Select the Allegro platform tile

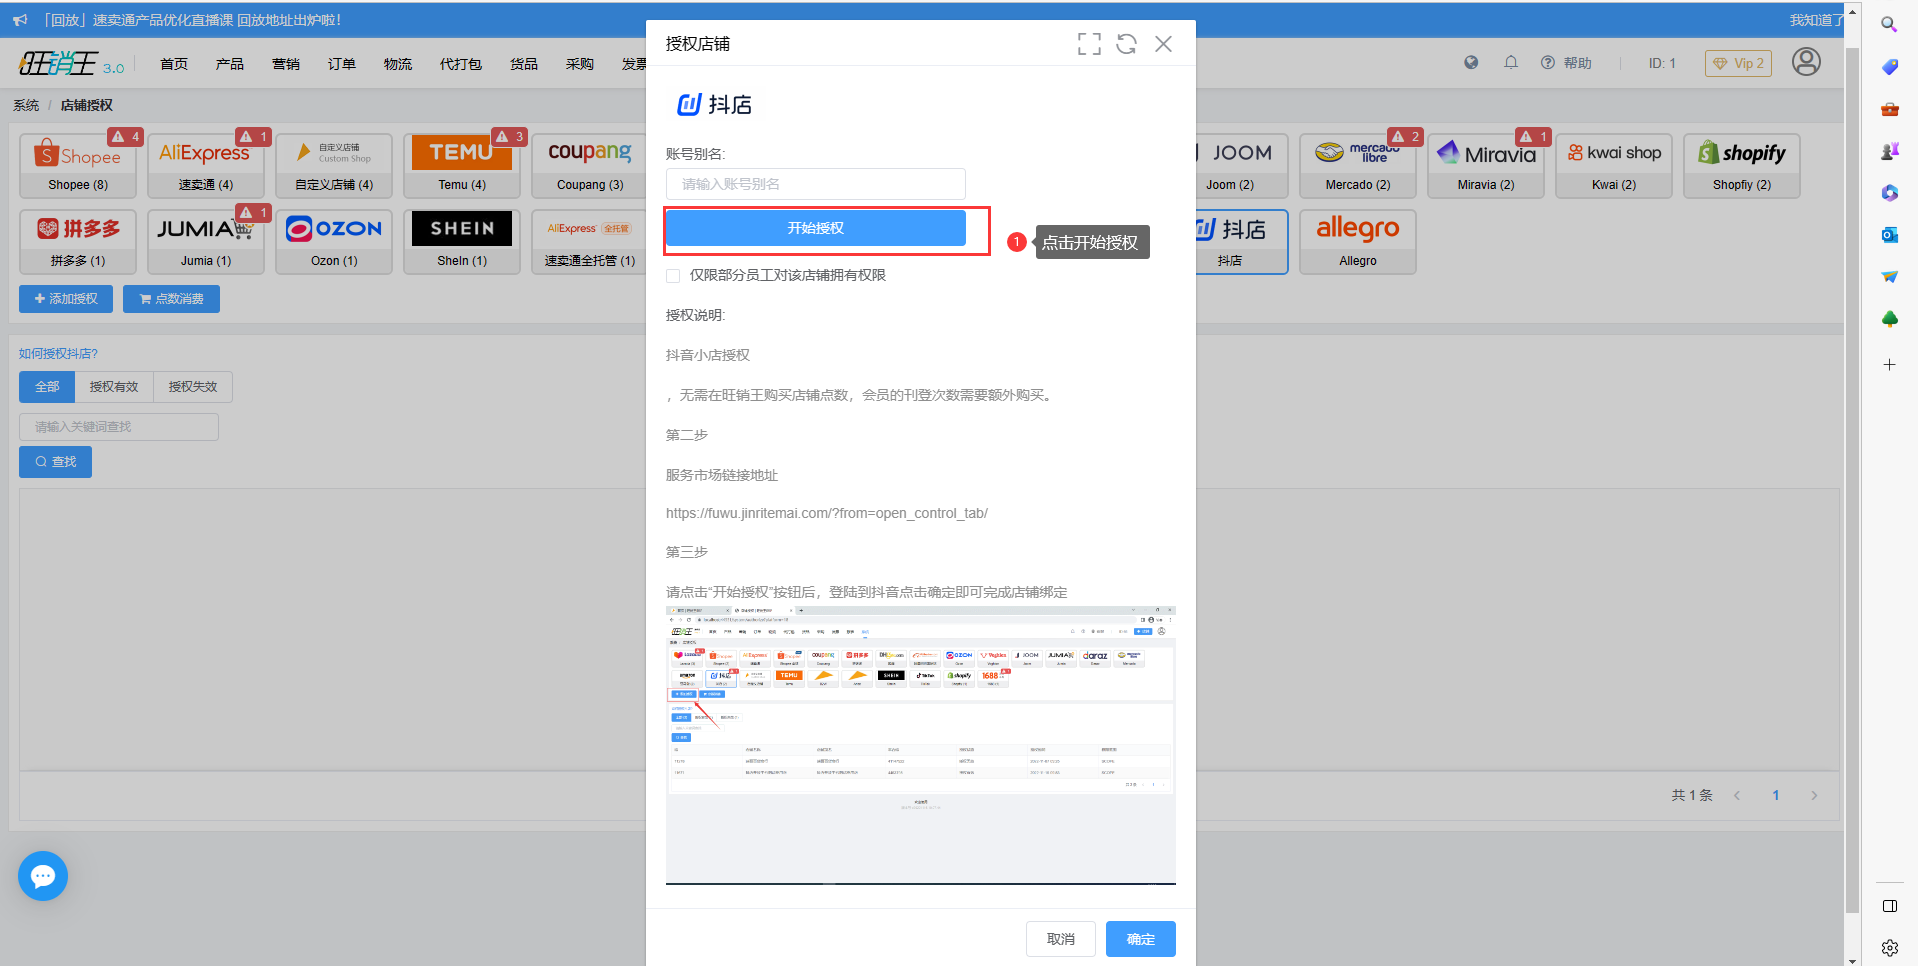[1358, 242]
